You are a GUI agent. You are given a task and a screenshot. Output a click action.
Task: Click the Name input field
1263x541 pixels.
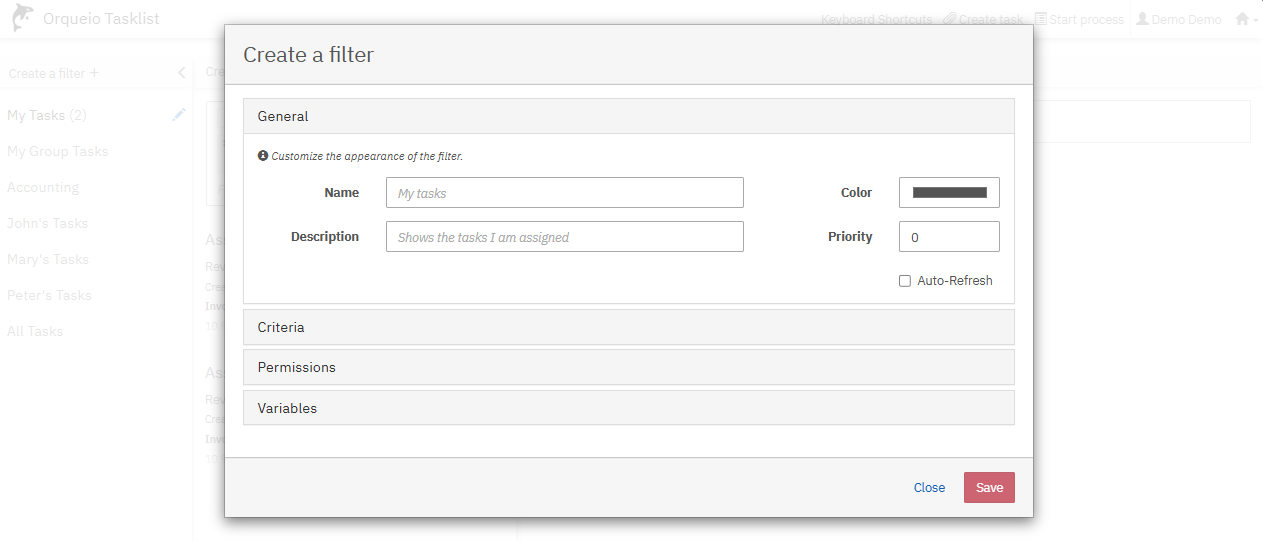pos(564,193)
